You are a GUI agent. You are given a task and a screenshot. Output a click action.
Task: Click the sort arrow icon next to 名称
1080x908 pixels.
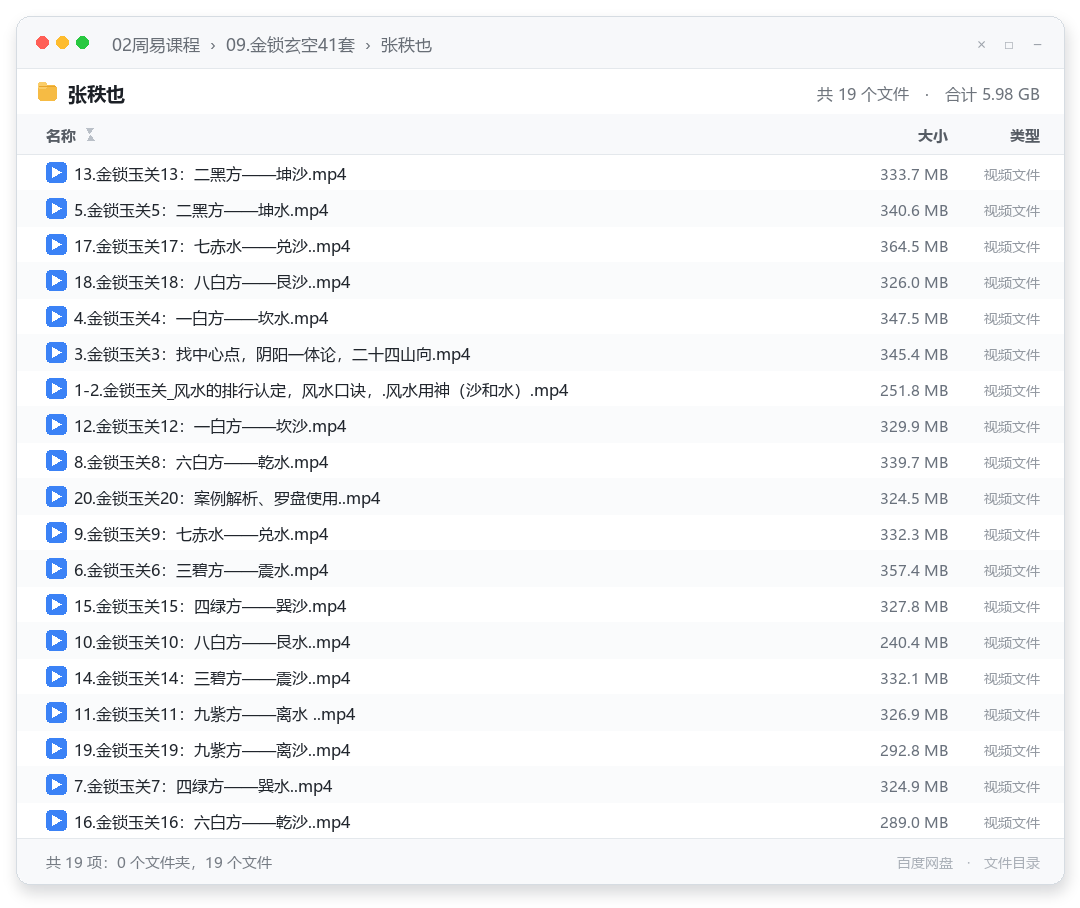90,135
